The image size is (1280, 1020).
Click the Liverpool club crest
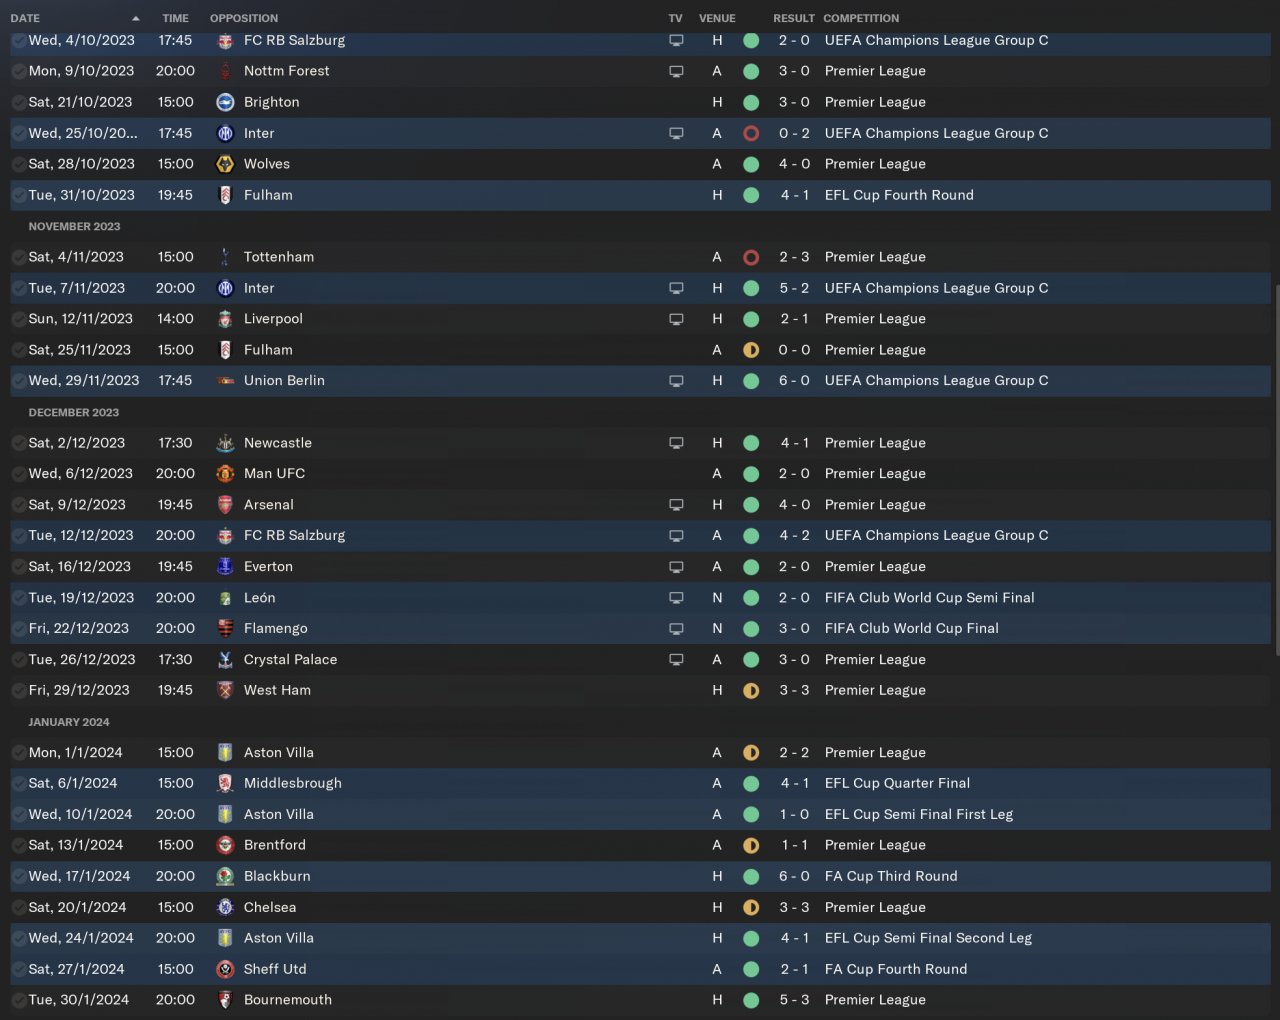pyautogui.click(x=225, y=319)
